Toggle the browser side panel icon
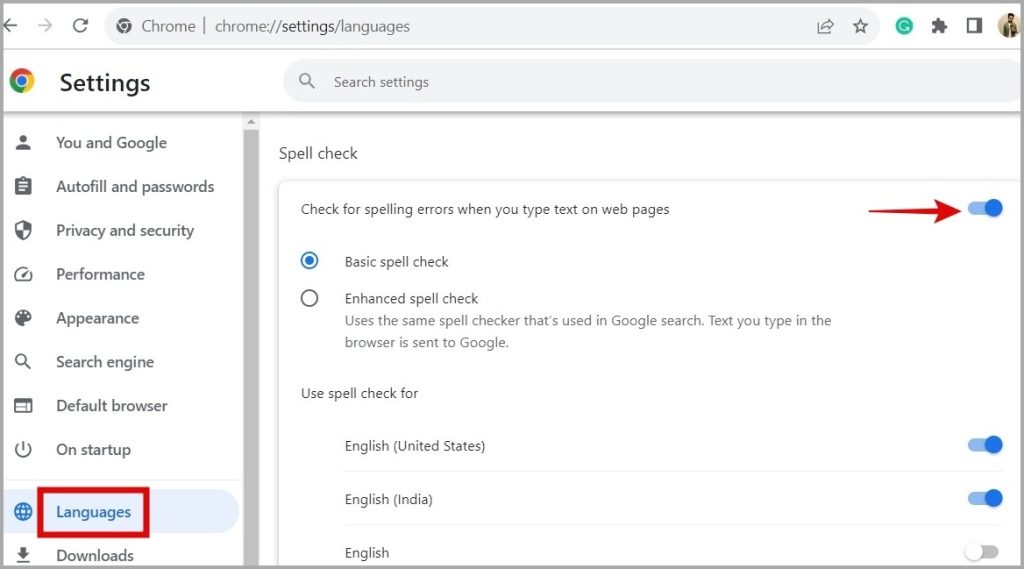This screenshot has height=569, width=1024. point(974,26)
